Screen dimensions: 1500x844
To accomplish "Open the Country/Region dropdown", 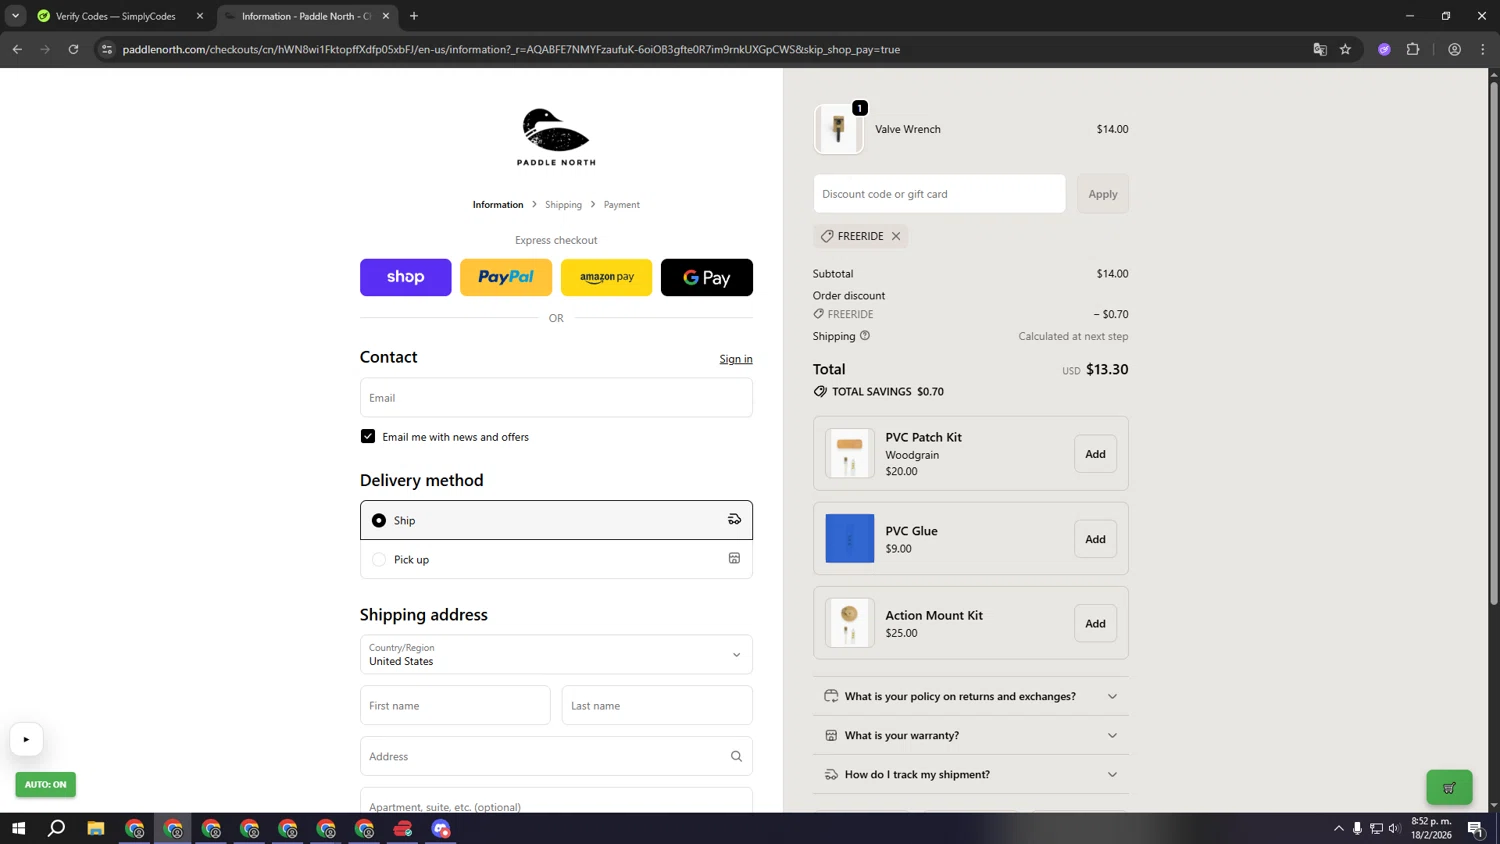I will [x=556, y=655].
